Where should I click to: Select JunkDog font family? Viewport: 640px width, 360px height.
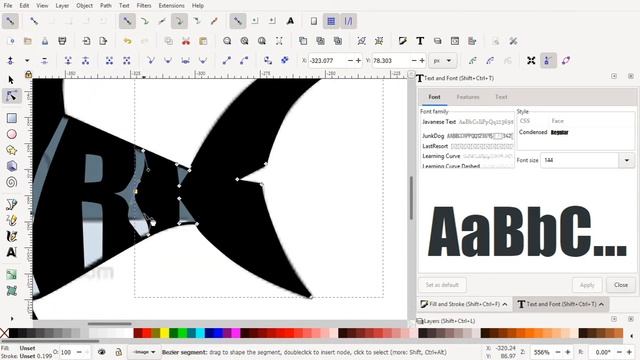tap(467, 136)
